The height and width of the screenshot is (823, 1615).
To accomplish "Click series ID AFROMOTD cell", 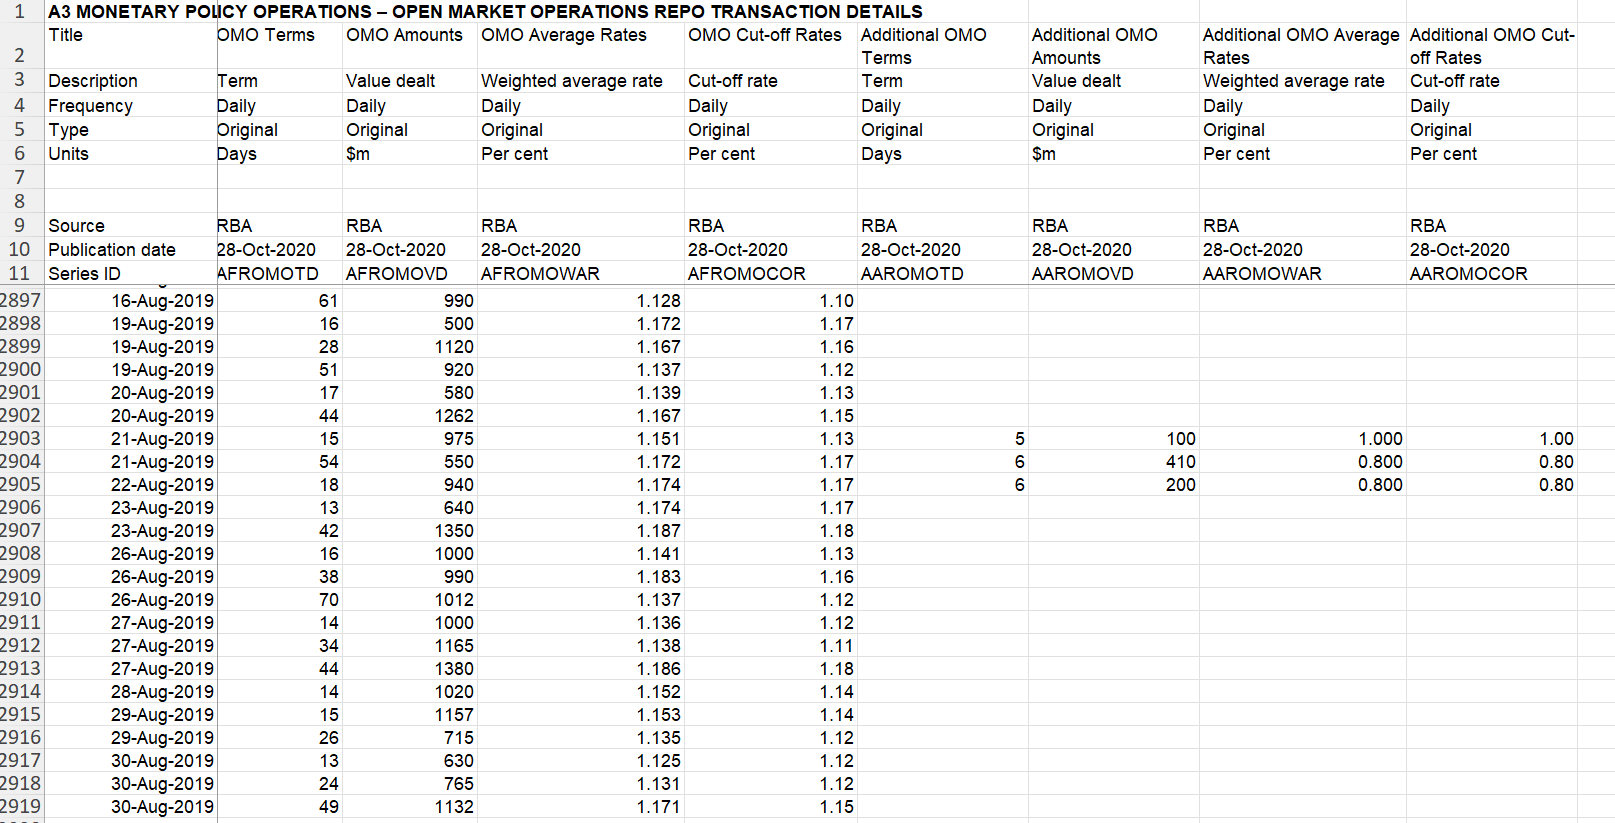I will [279, 273].
